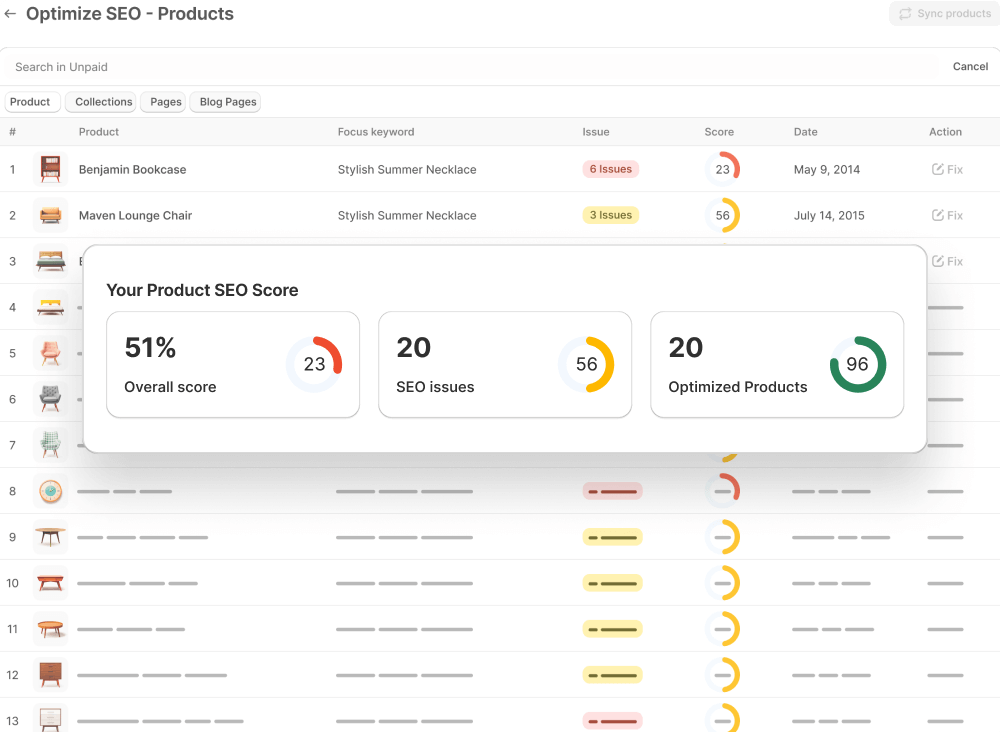
Task: Click the green 96 Optimized Products ring
Action: tap(857, 364)
